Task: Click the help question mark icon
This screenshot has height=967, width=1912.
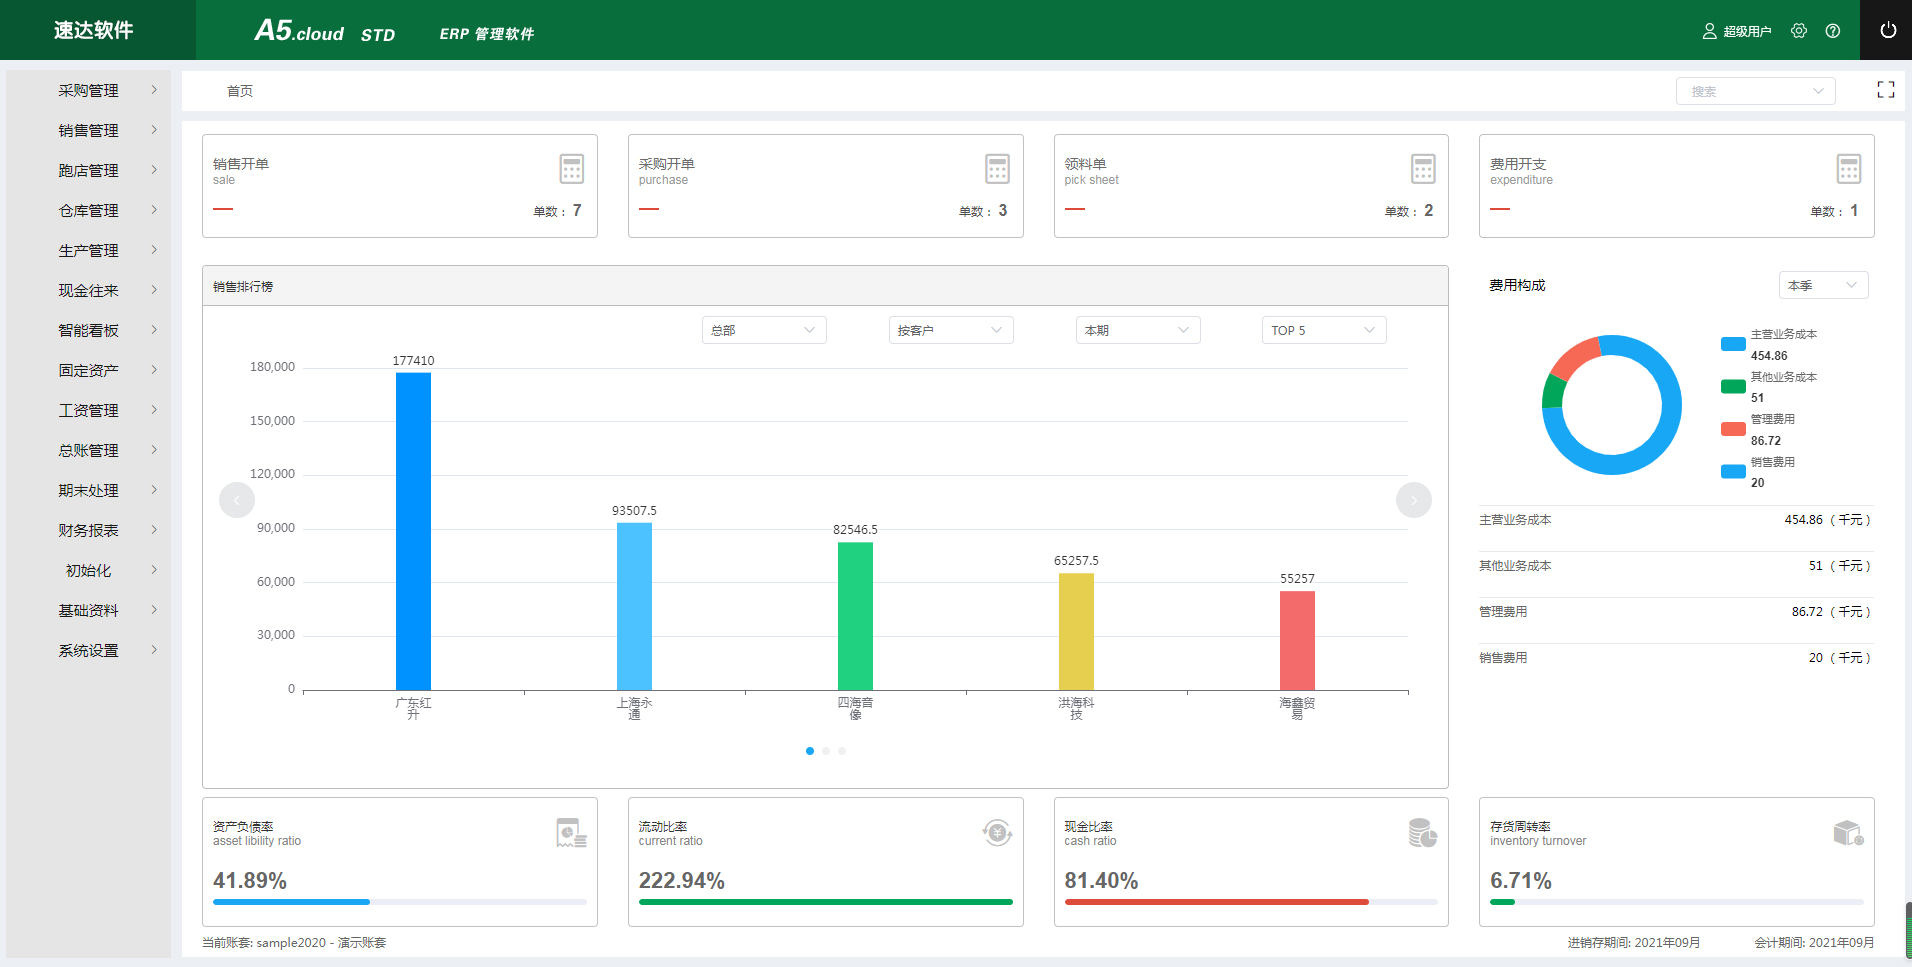Action: 1832,31
